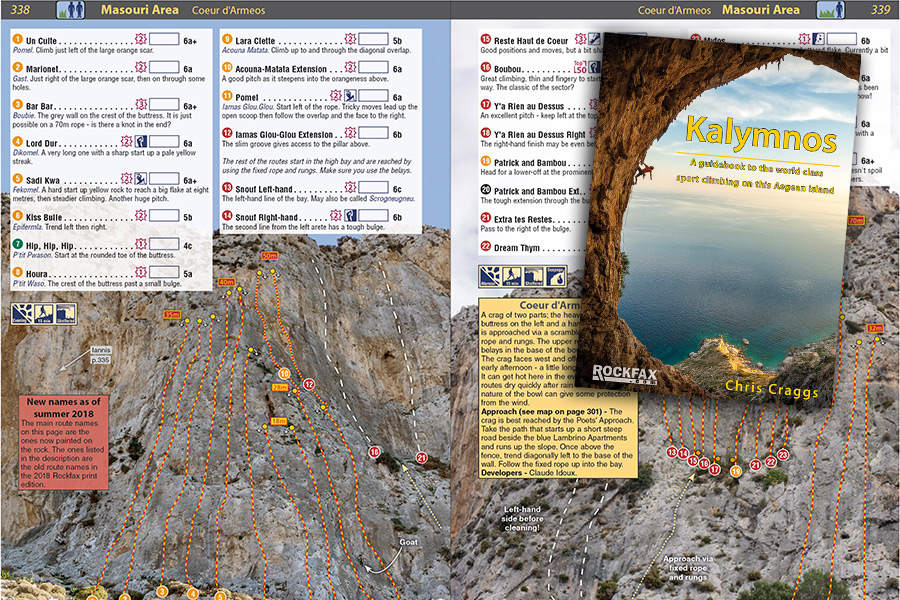This screenshot has height=600, width=900.
Task: Click the Rockfax logo on the book cover
Action: tap(624, 374)
